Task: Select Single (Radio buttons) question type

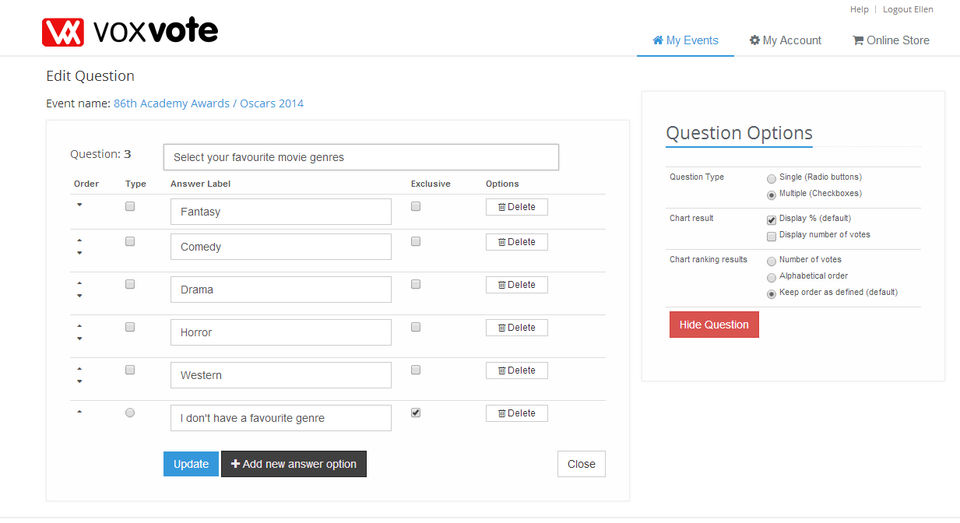Action: [771, 177]
